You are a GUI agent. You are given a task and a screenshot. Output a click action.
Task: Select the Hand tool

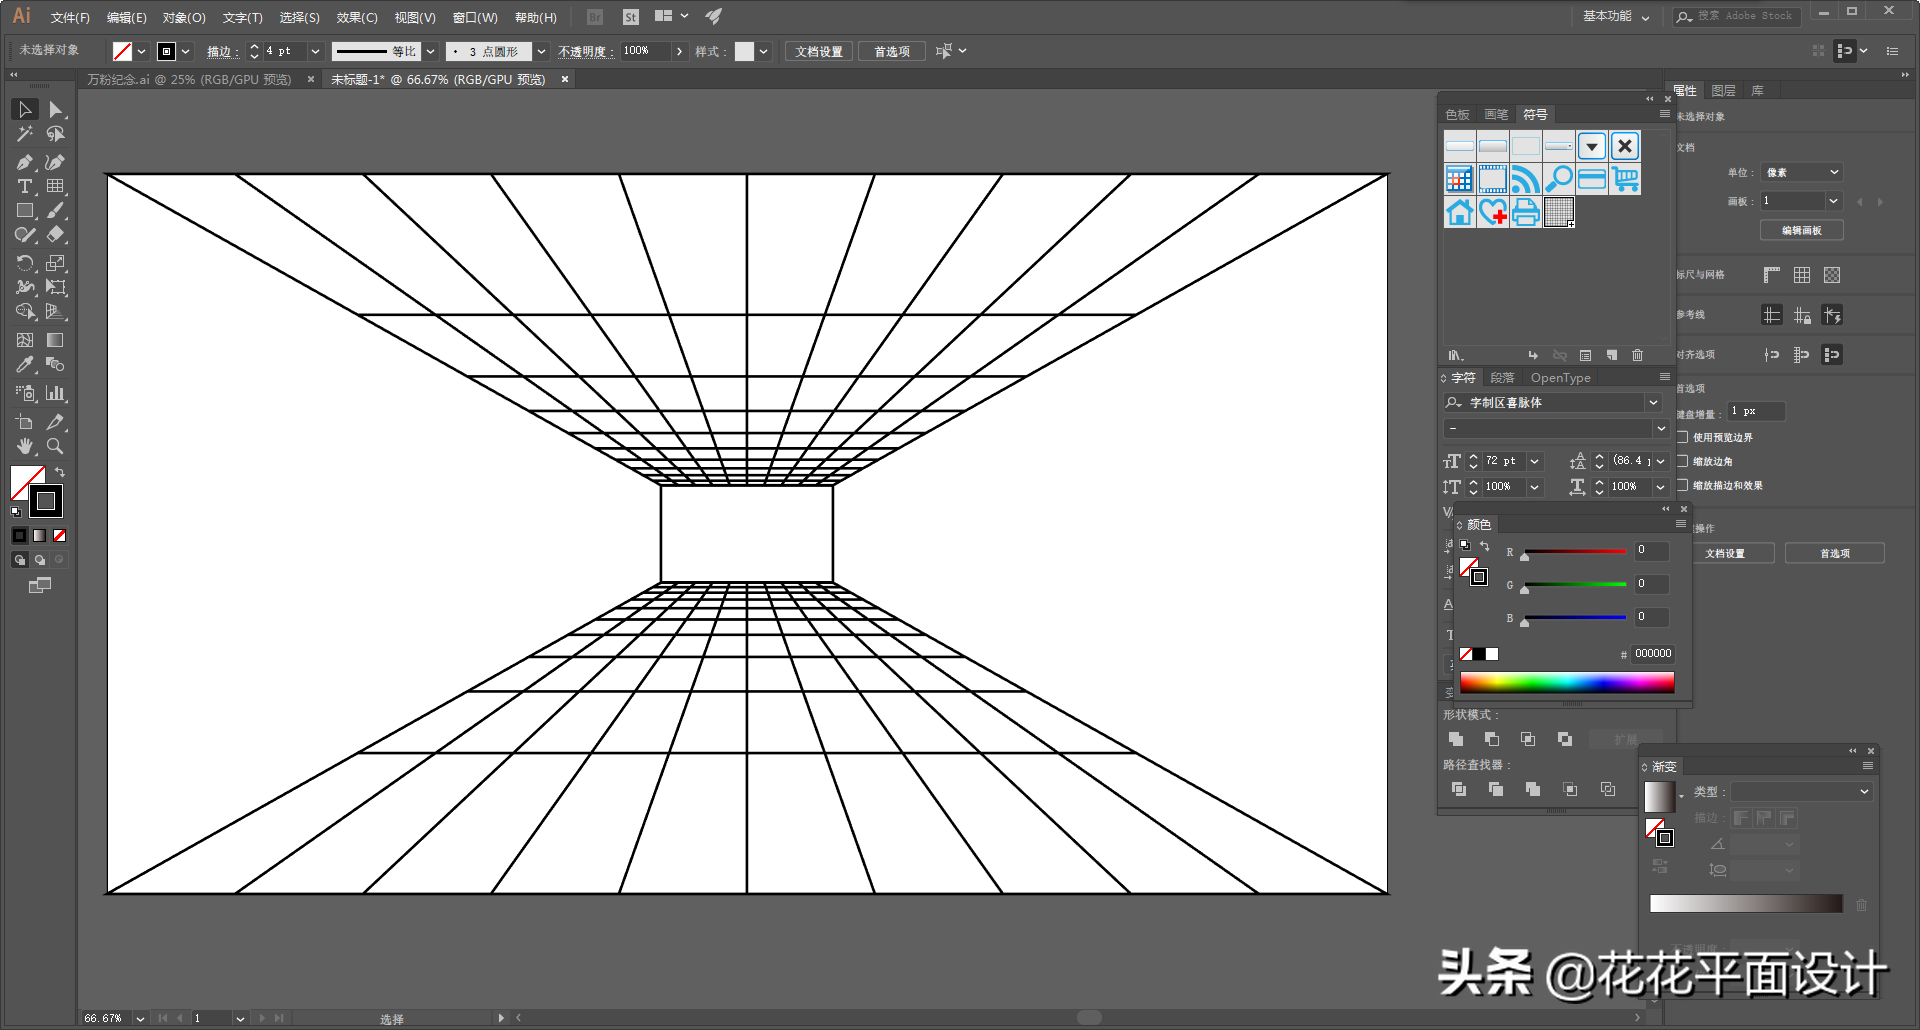25,446
